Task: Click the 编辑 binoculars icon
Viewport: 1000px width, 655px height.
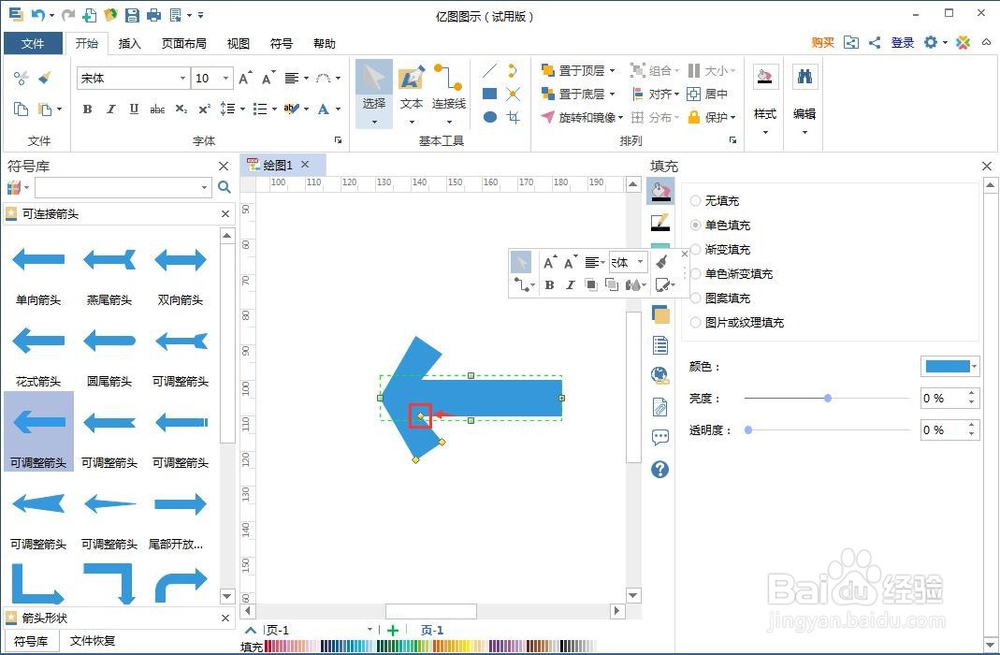Action: 803,76
